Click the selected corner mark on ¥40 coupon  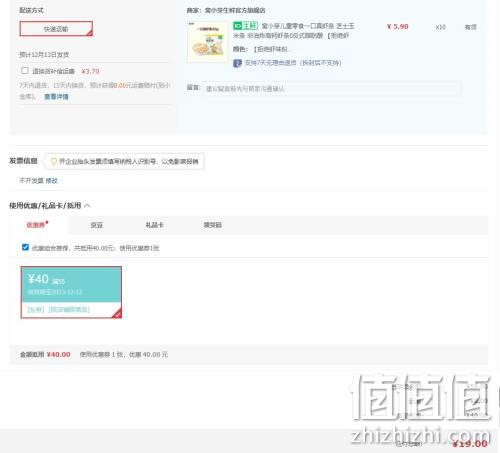point(117,314)
